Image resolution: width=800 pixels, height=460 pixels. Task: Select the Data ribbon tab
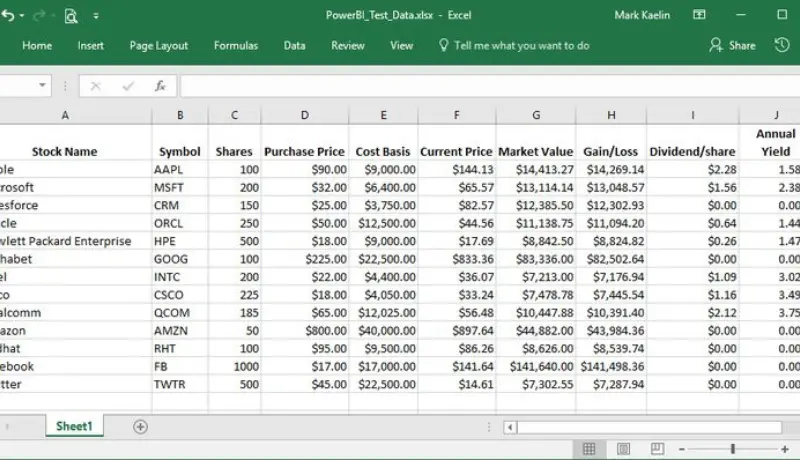click(x=294, y=45)
